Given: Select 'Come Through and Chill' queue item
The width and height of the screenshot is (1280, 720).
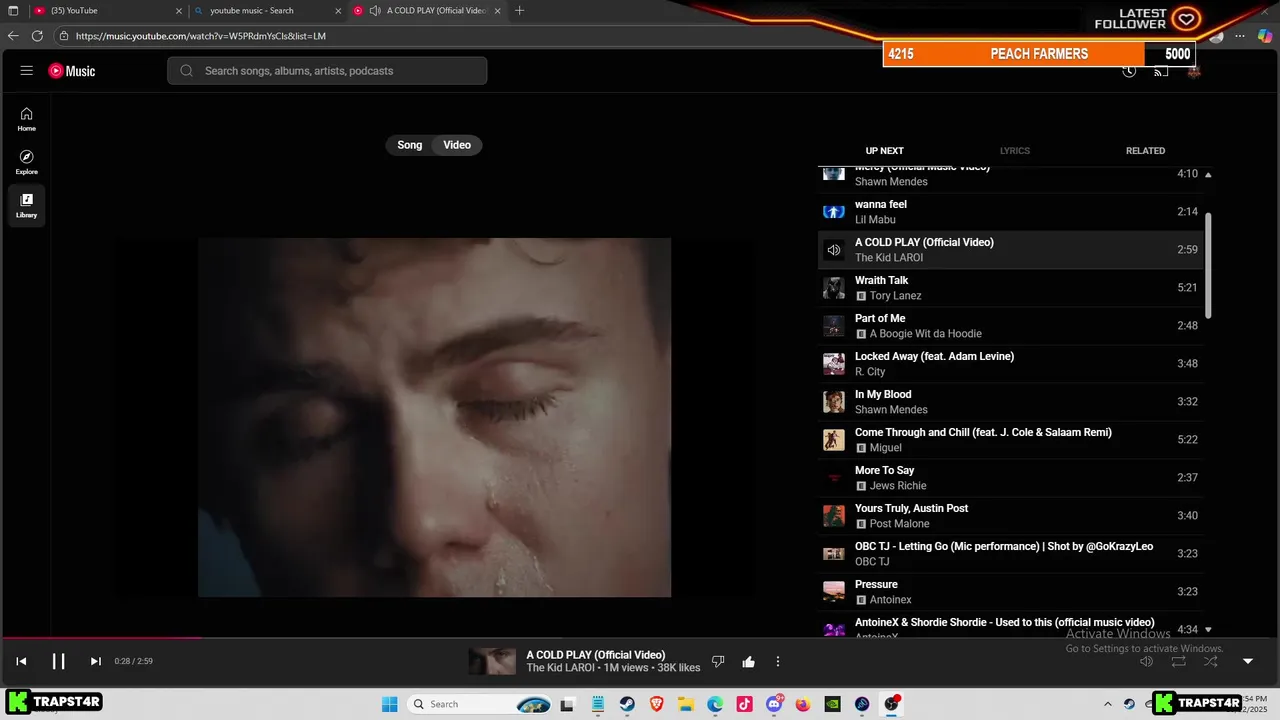Looking at the screenshot, I should pyautogui.click(x=1010, y=440).
